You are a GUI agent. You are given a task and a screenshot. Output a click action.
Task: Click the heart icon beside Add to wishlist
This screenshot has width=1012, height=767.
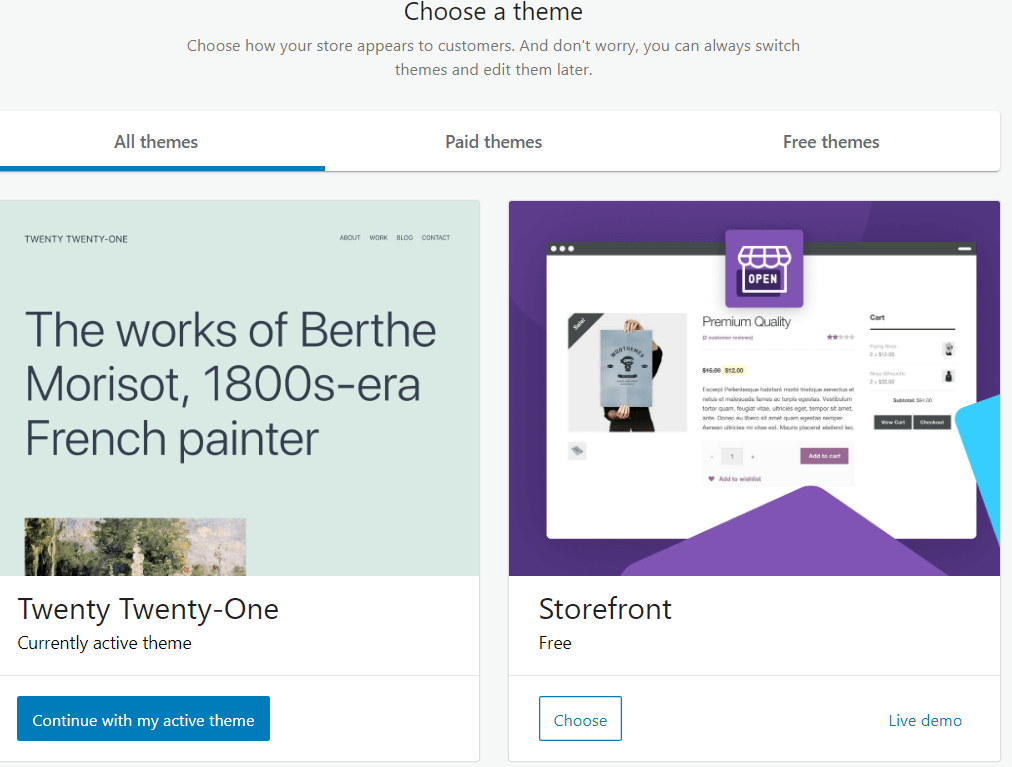(x=712, y=479)
